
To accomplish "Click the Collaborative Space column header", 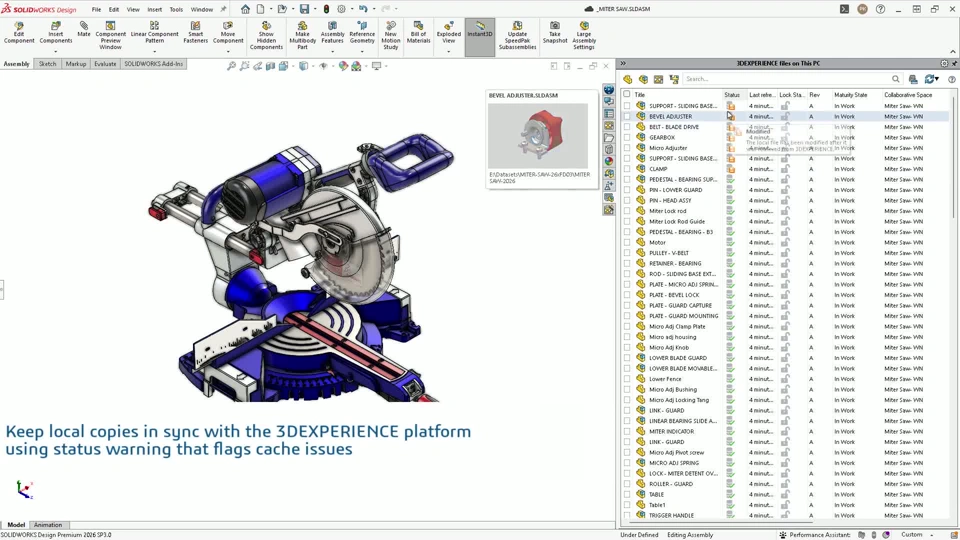I will [908, 95].
